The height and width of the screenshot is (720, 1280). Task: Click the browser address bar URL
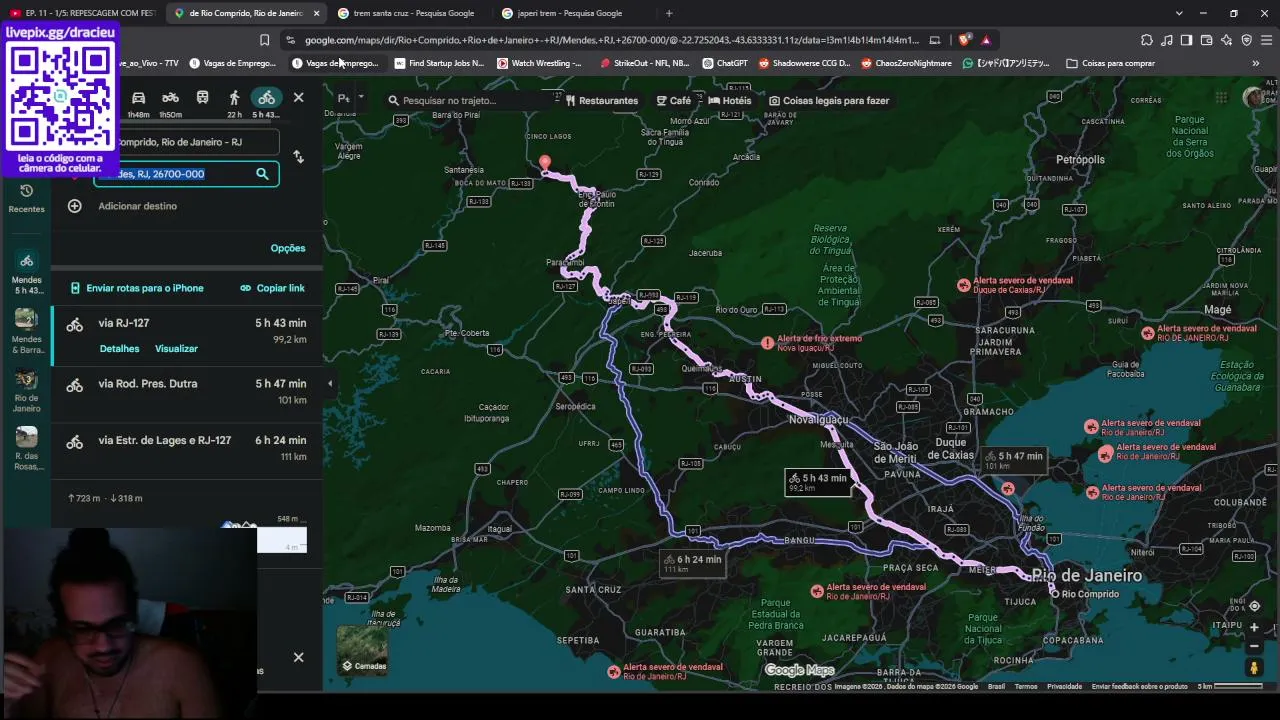coord(611,40)
